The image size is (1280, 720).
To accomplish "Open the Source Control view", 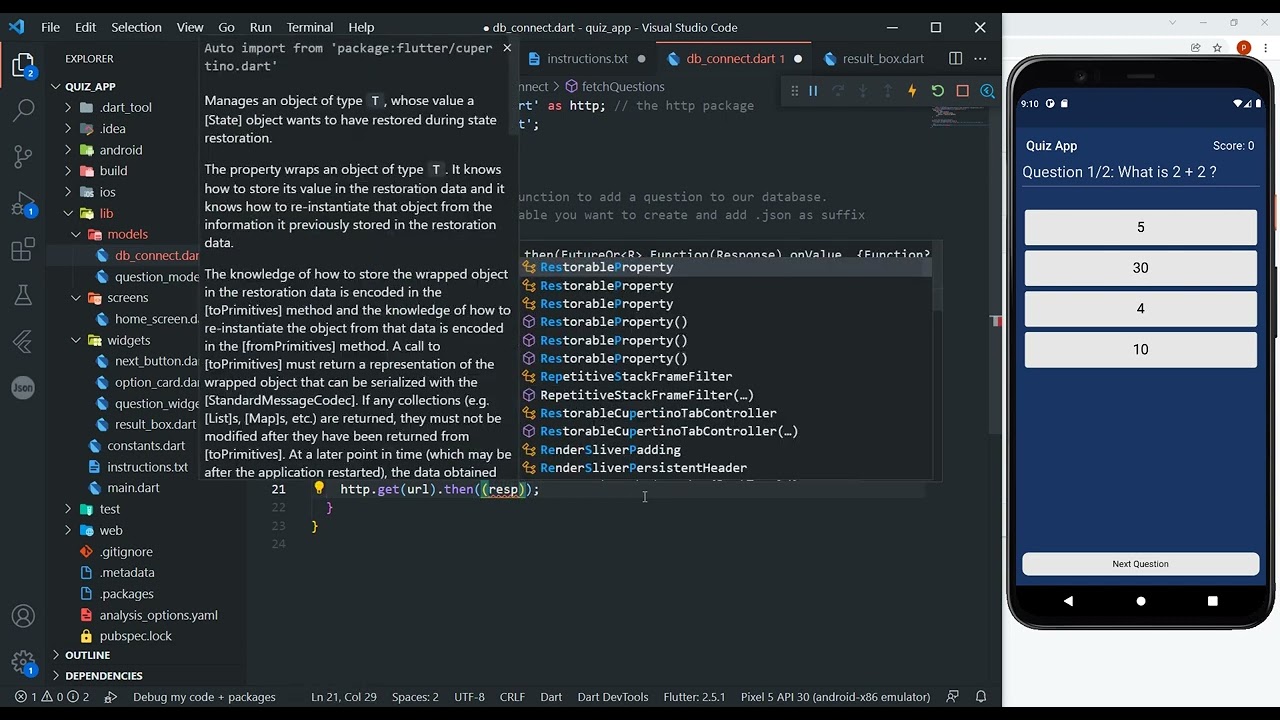I will [x=23, y=156].
